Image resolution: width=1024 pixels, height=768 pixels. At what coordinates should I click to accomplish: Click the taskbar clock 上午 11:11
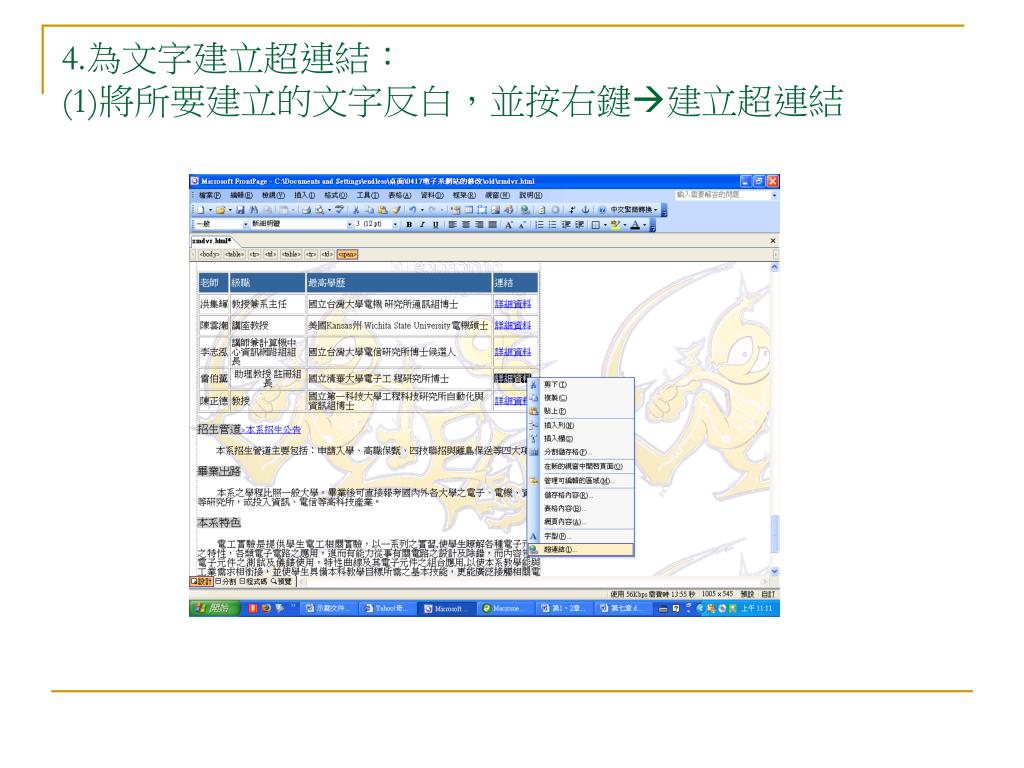point(756,608)
